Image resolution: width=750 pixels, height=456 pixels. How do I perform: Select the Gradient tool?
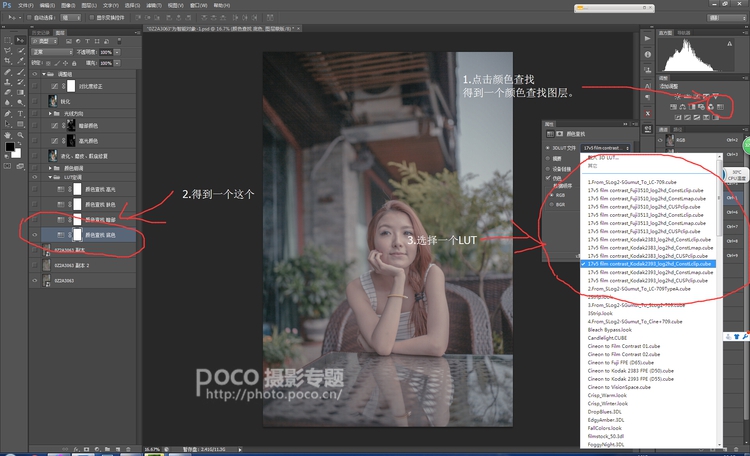pos(20,92)
